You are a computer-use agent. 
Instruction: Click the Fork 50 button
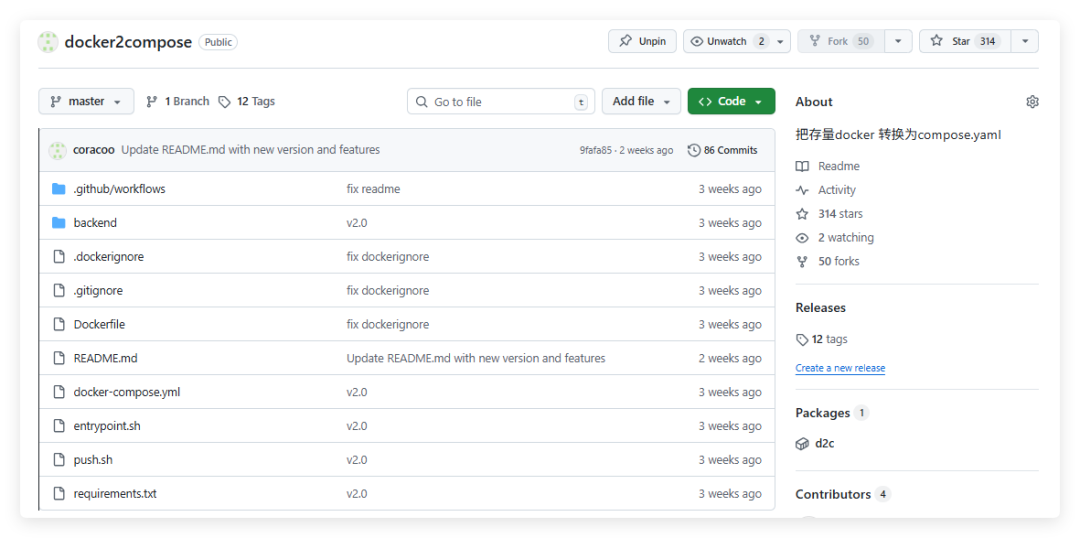(840, 41)
